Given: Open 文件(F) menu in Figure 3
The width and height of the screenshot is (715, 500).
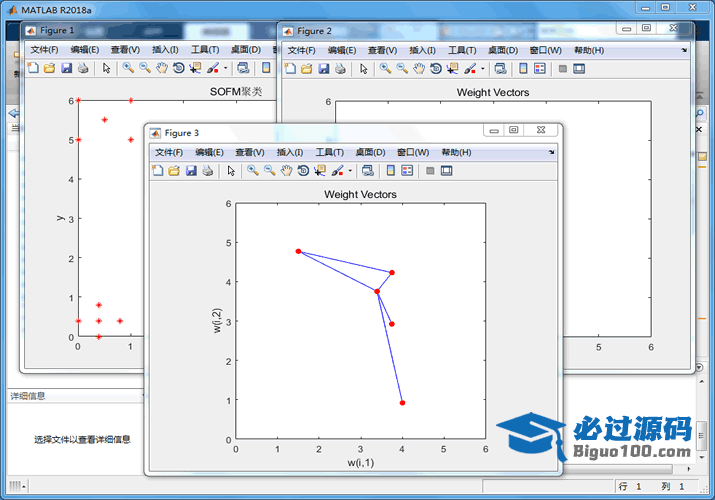Looking at the screenshot, I should (x=169, y=152).
